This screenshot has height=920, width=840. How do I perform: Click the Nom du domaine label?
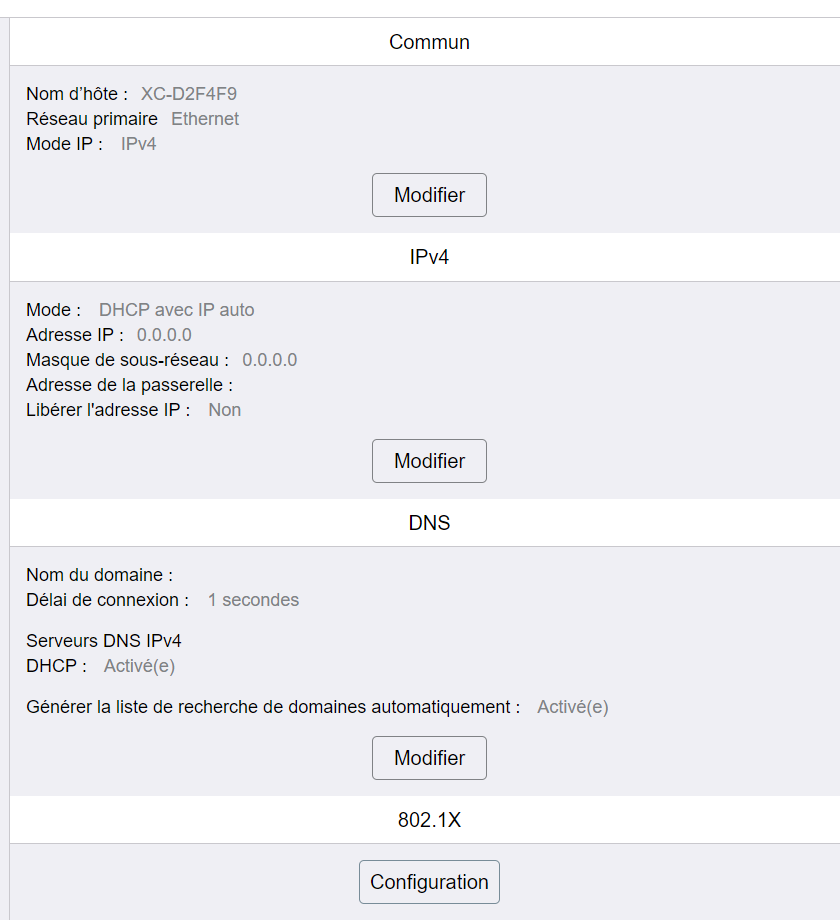[100, 575]
